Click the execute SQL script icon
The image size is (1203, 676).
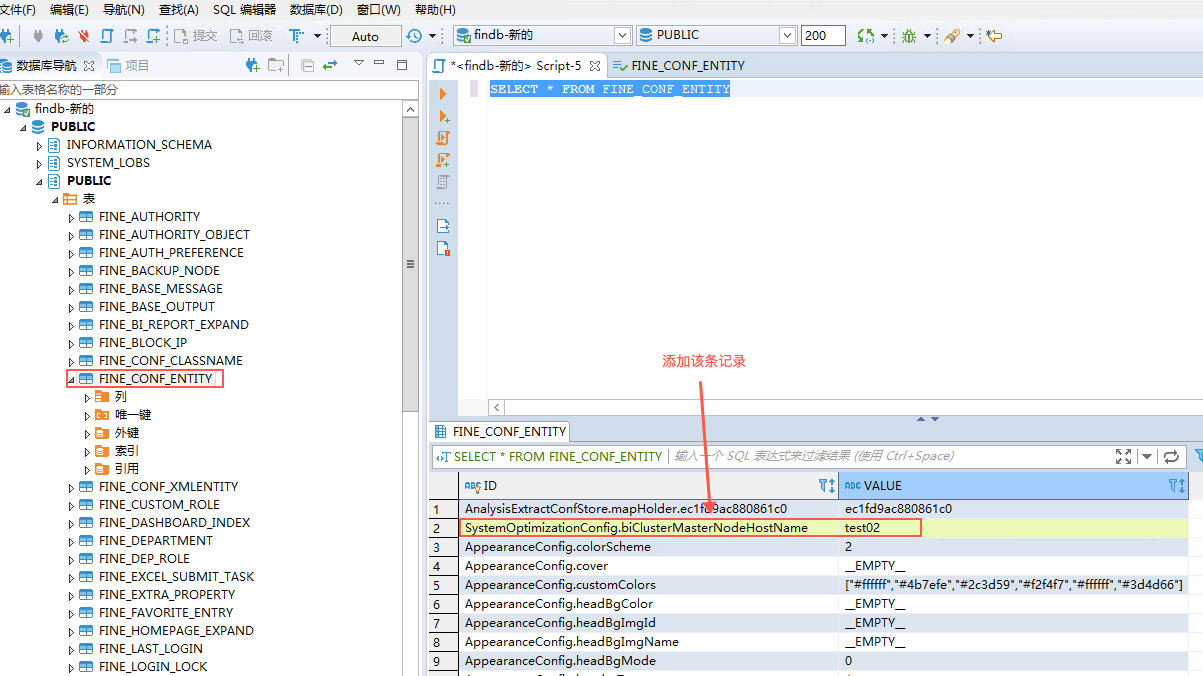coord(443,138)
